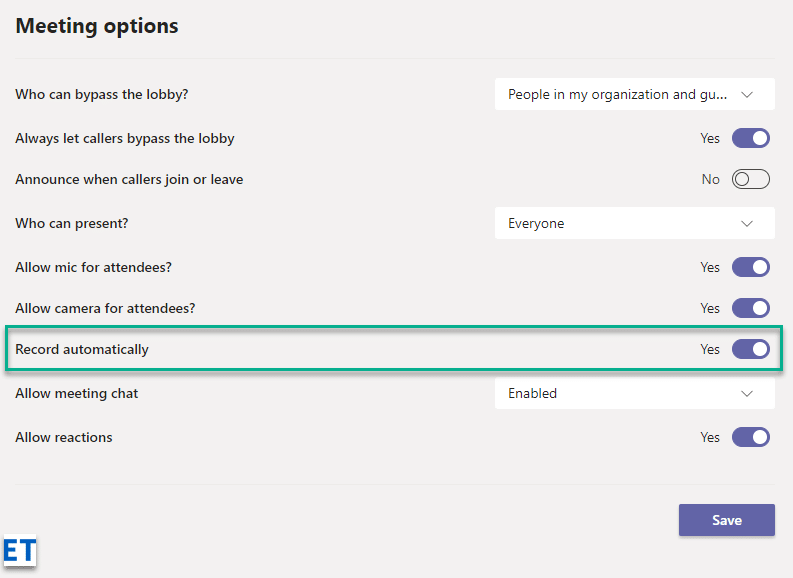This screenshot has height=578, width=793.
Task: Turn off always let callers bypass lobby
Action: [x=750, y=138]
